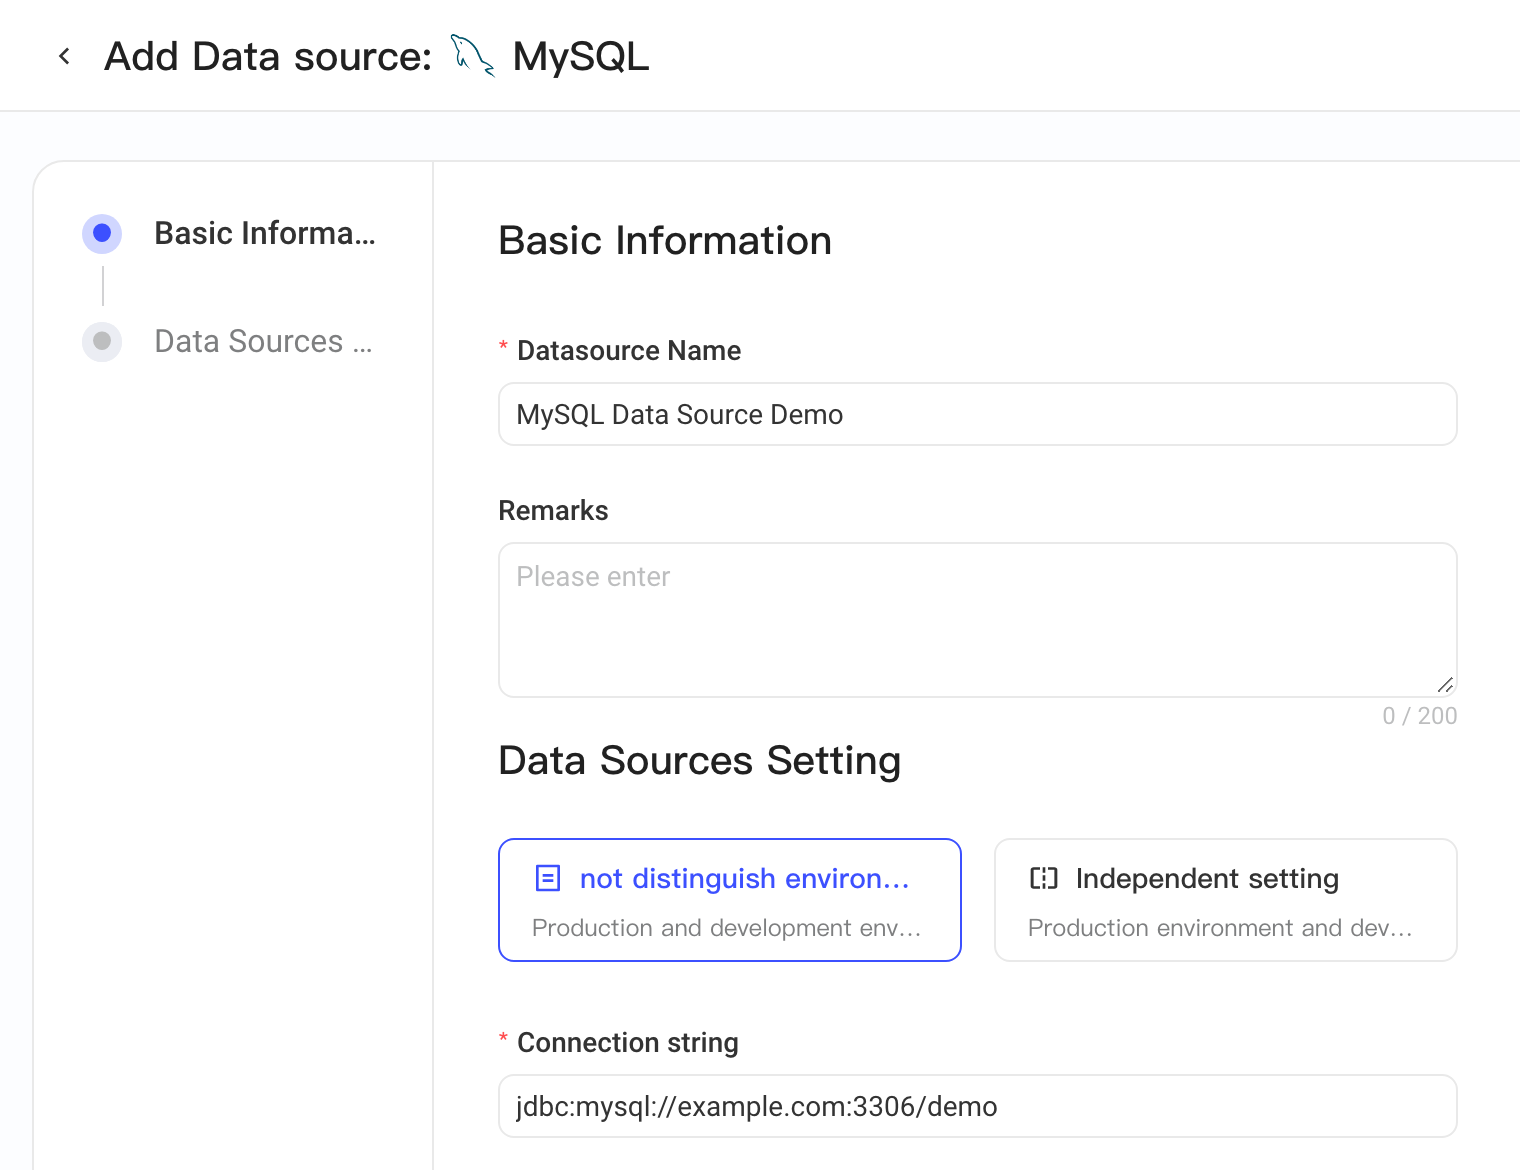Click into the Remarks text area
The height and width of the screenshot is (1170, 1520).
[978, 620]
